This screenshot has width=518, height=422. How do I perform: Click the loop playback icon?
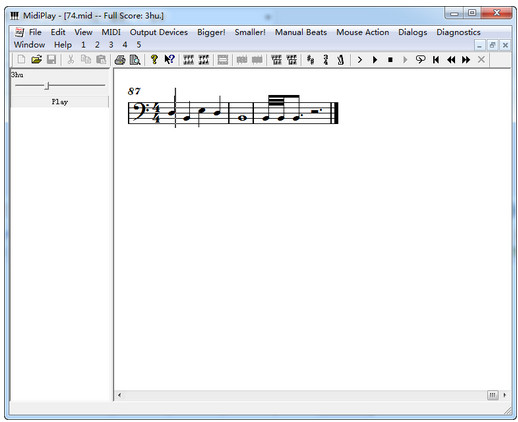tap(420, 60)
